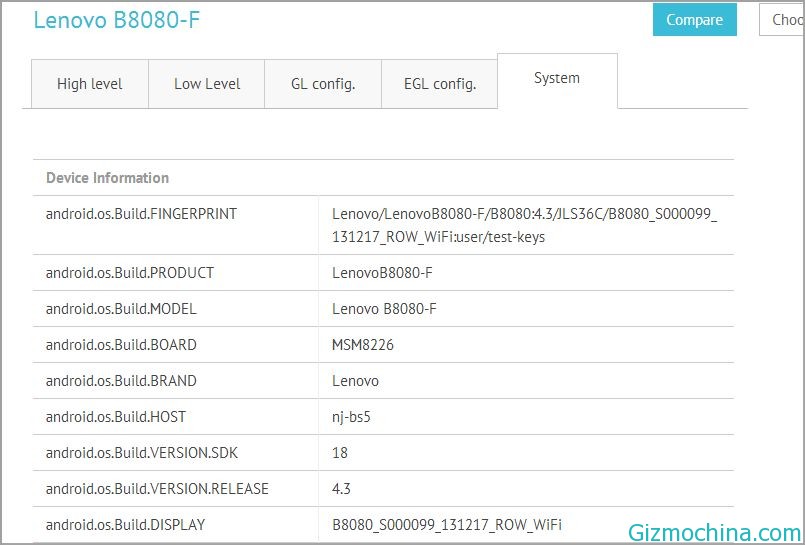Select the android.os.Build.BRAND label
The height and width of the screenshot is (545, 805).
coord(121,381)
